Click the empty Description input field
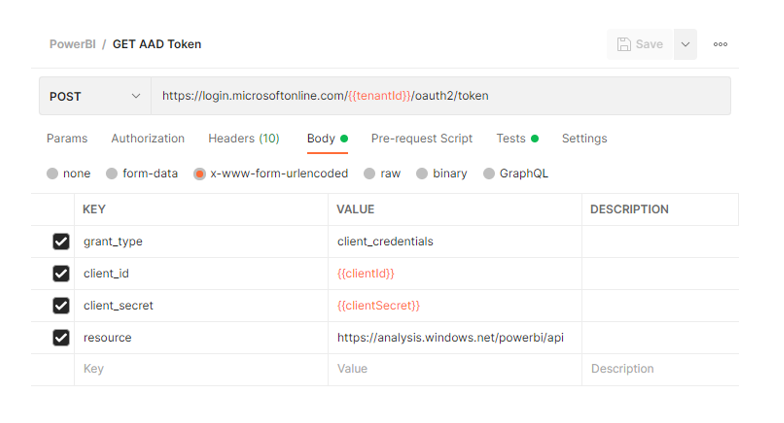784x423 pixels. pos(660,369)
